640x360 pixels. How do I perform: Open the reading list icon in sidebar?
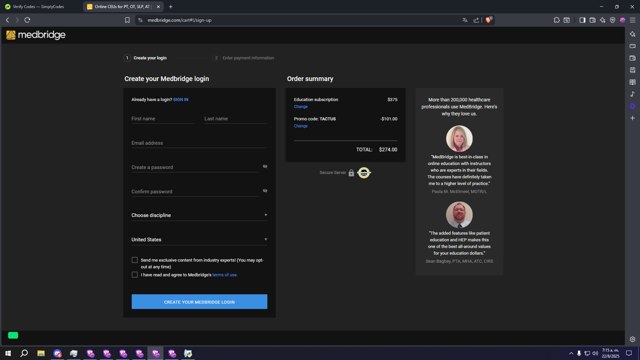point(633,82)
